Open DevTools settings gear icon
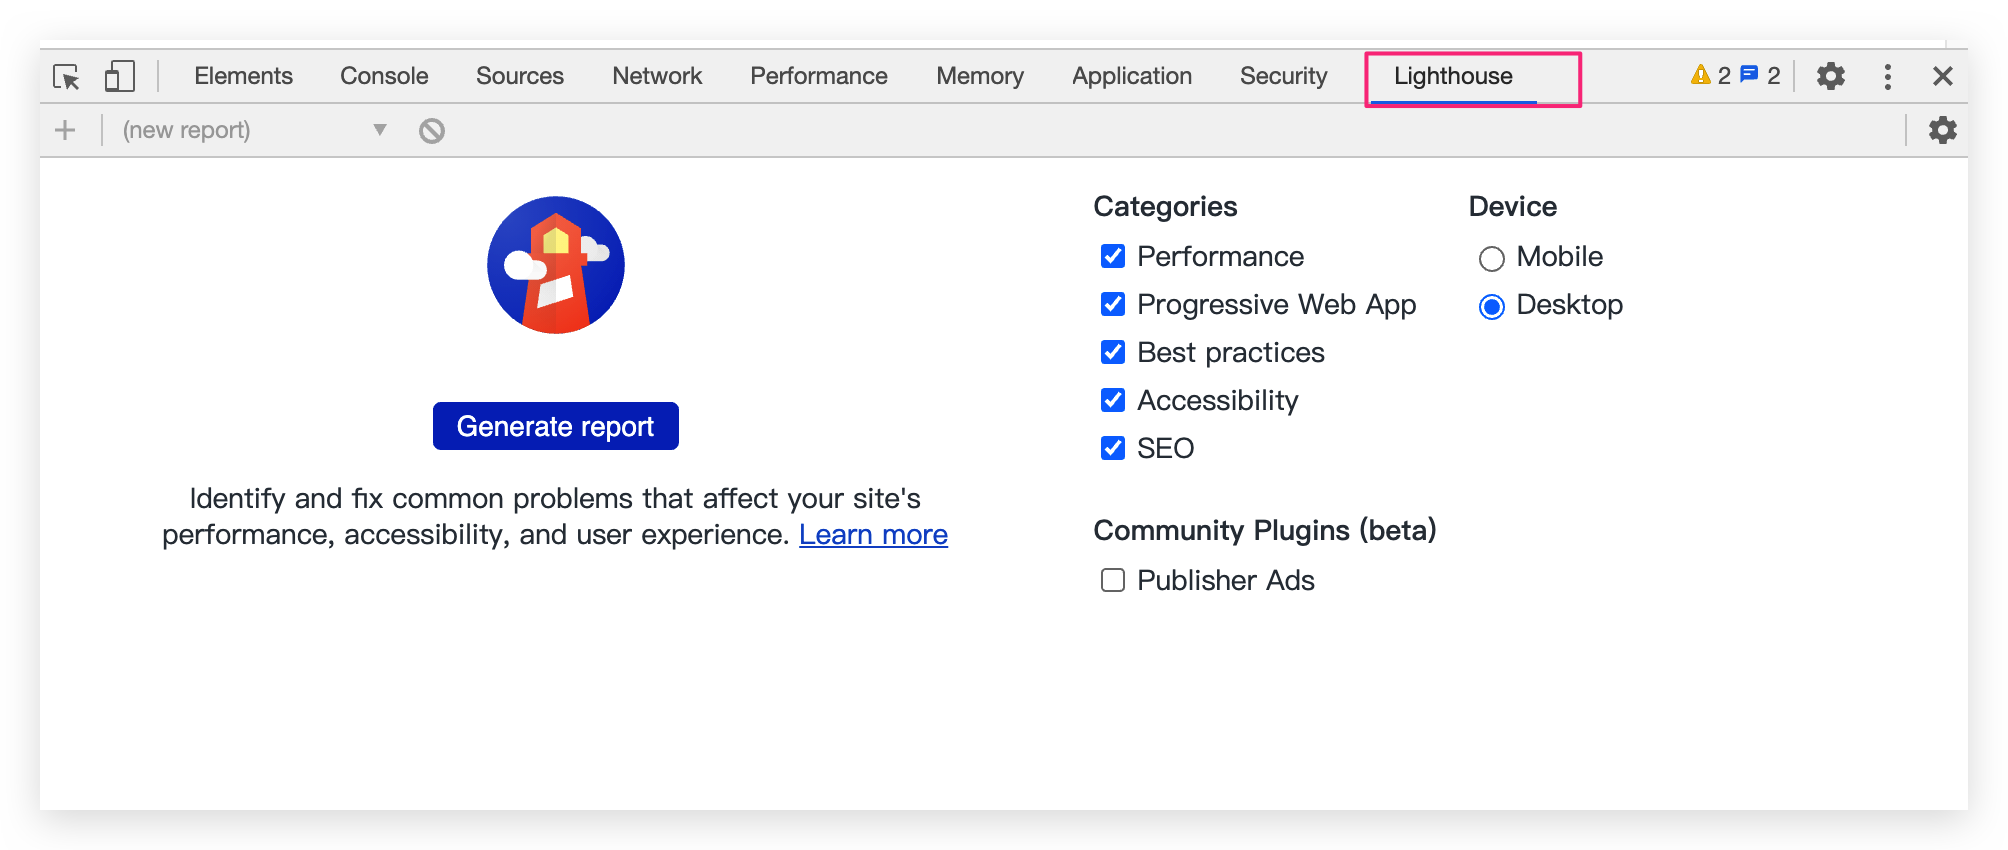This screenshot has width=2008, height=850. [1830, 77]
